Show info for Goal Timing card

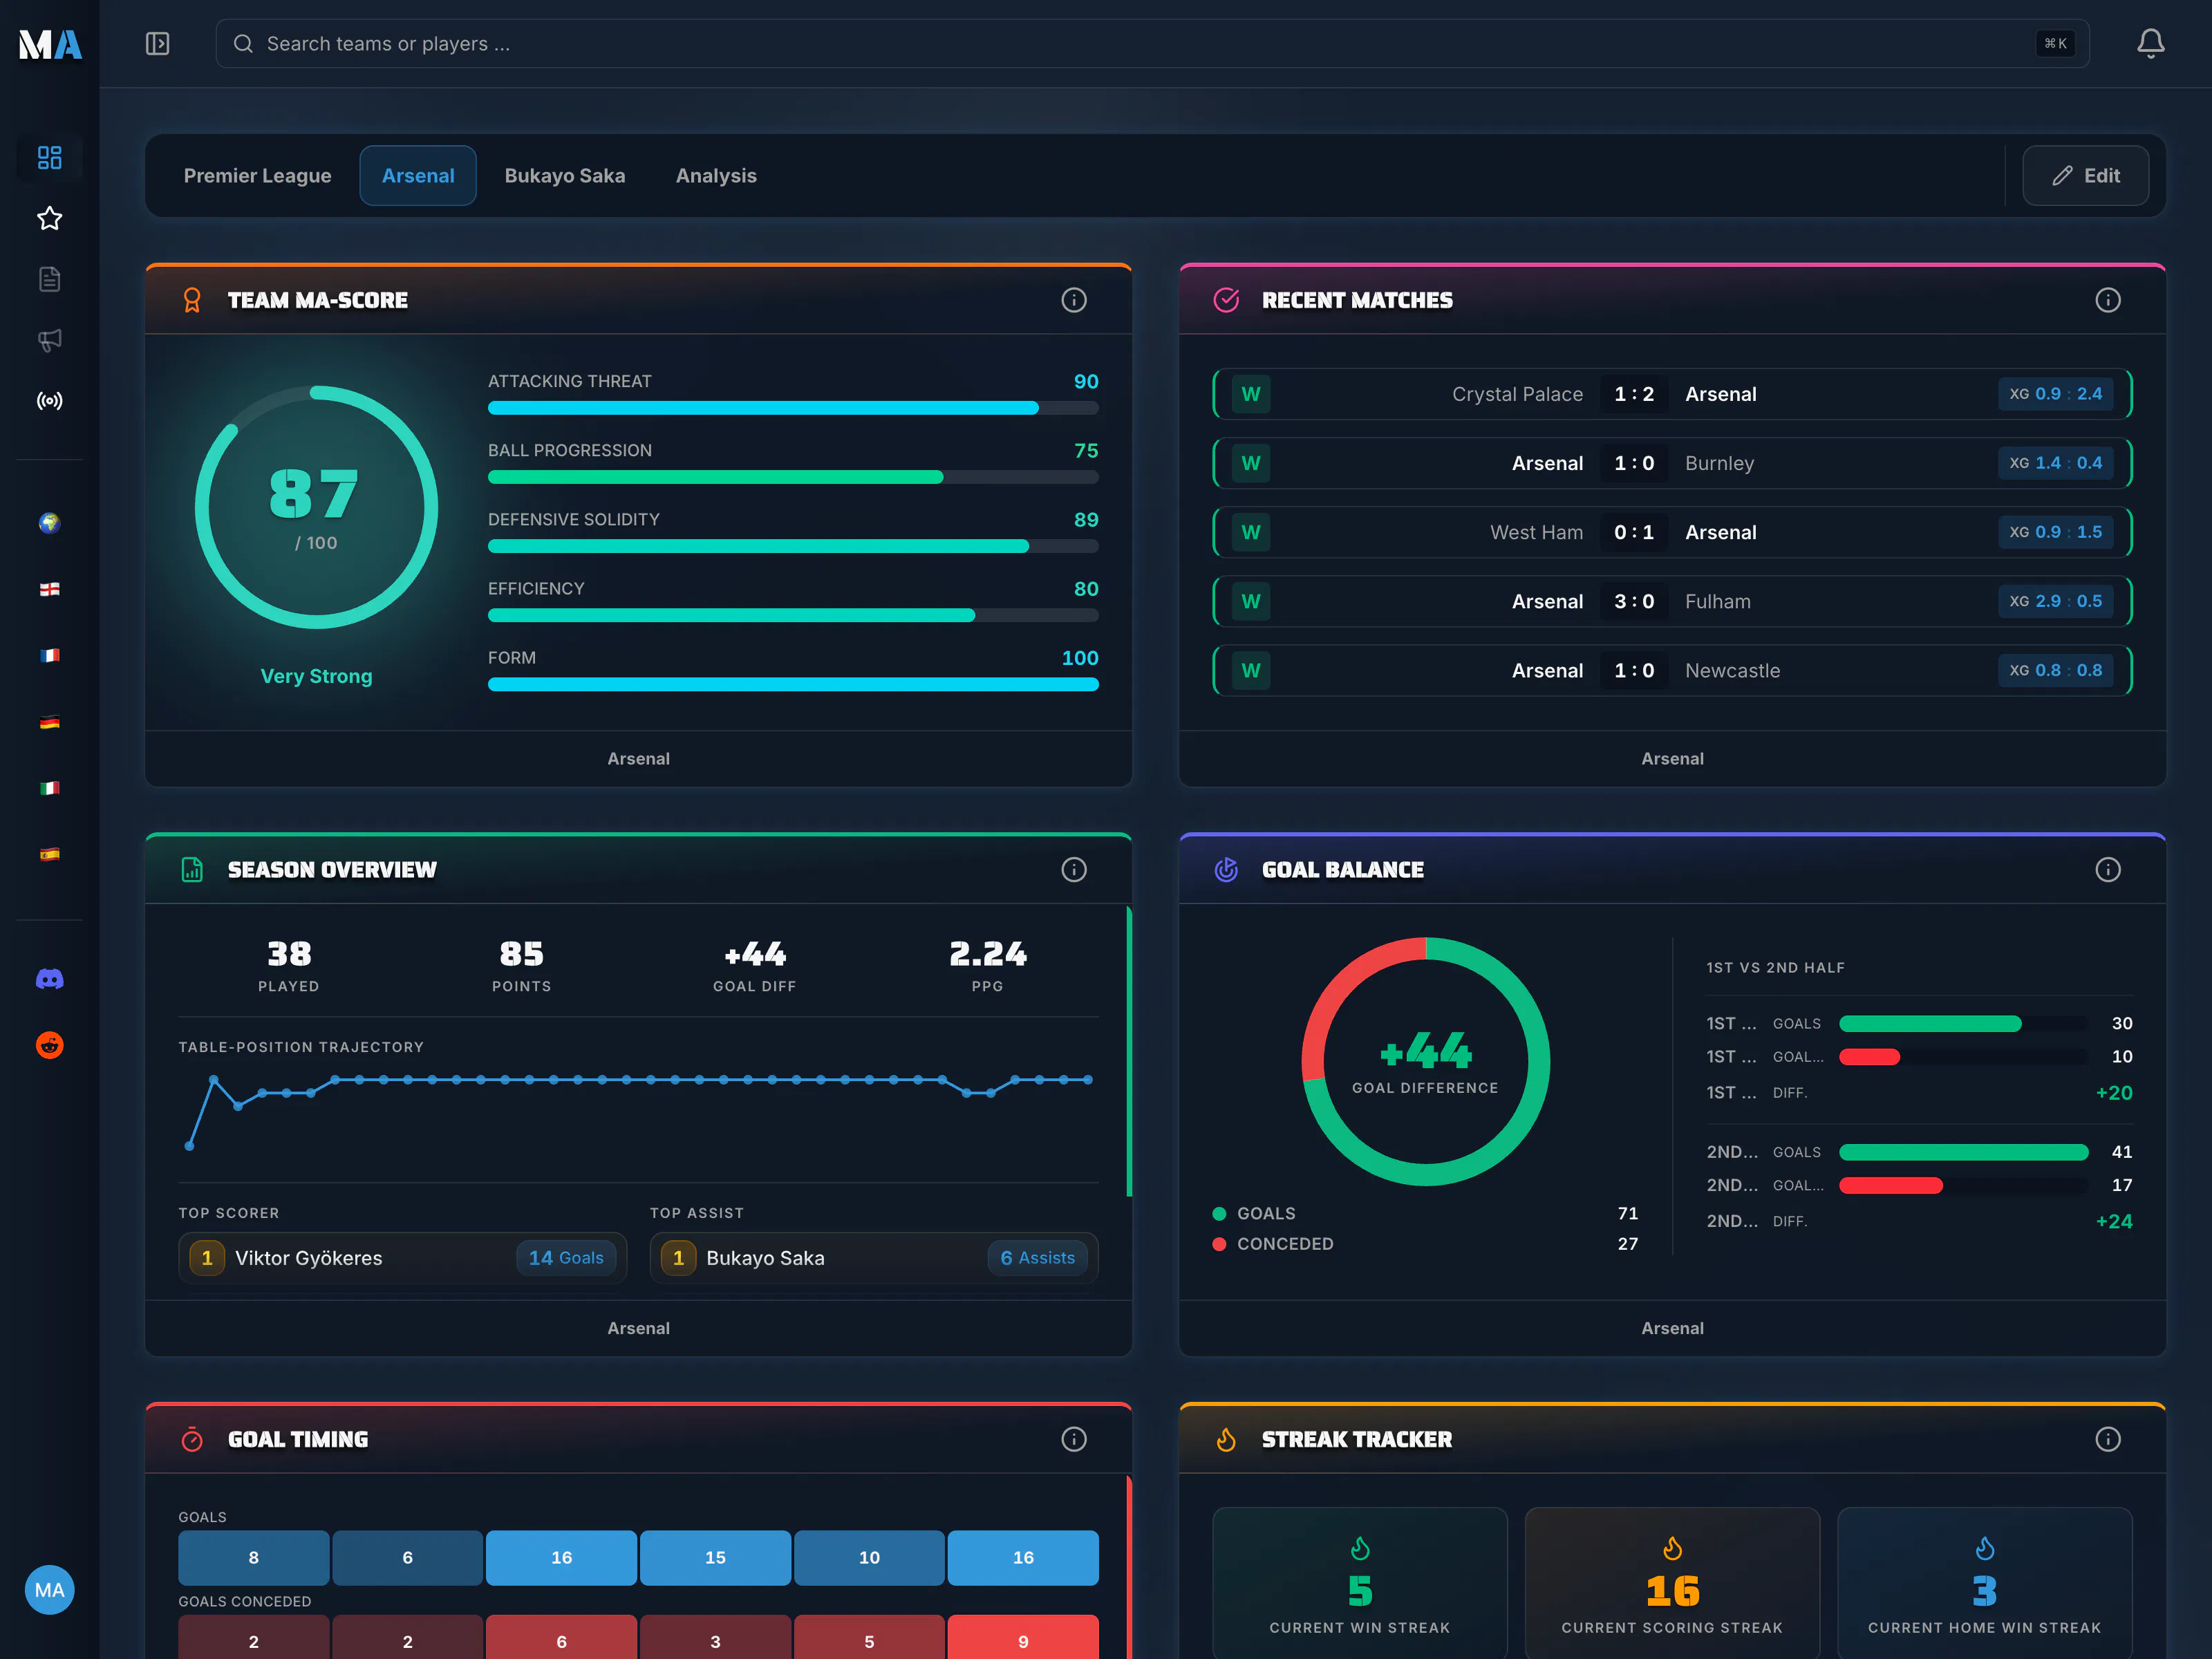(1074, 1439)
